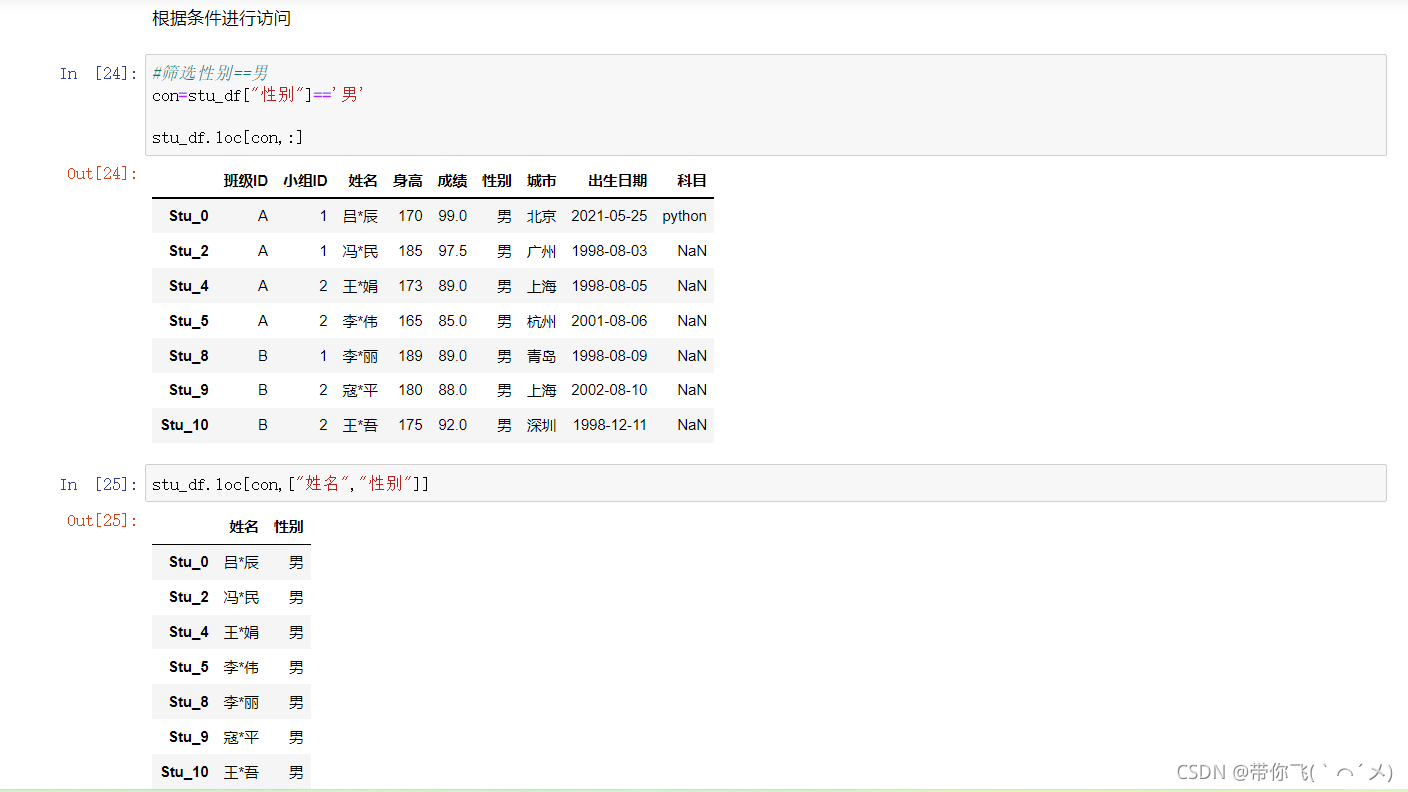Click the Stu_9 index in Out[24] table
The width and height of the screenshot is (1408, 792).
pos(189,390)
